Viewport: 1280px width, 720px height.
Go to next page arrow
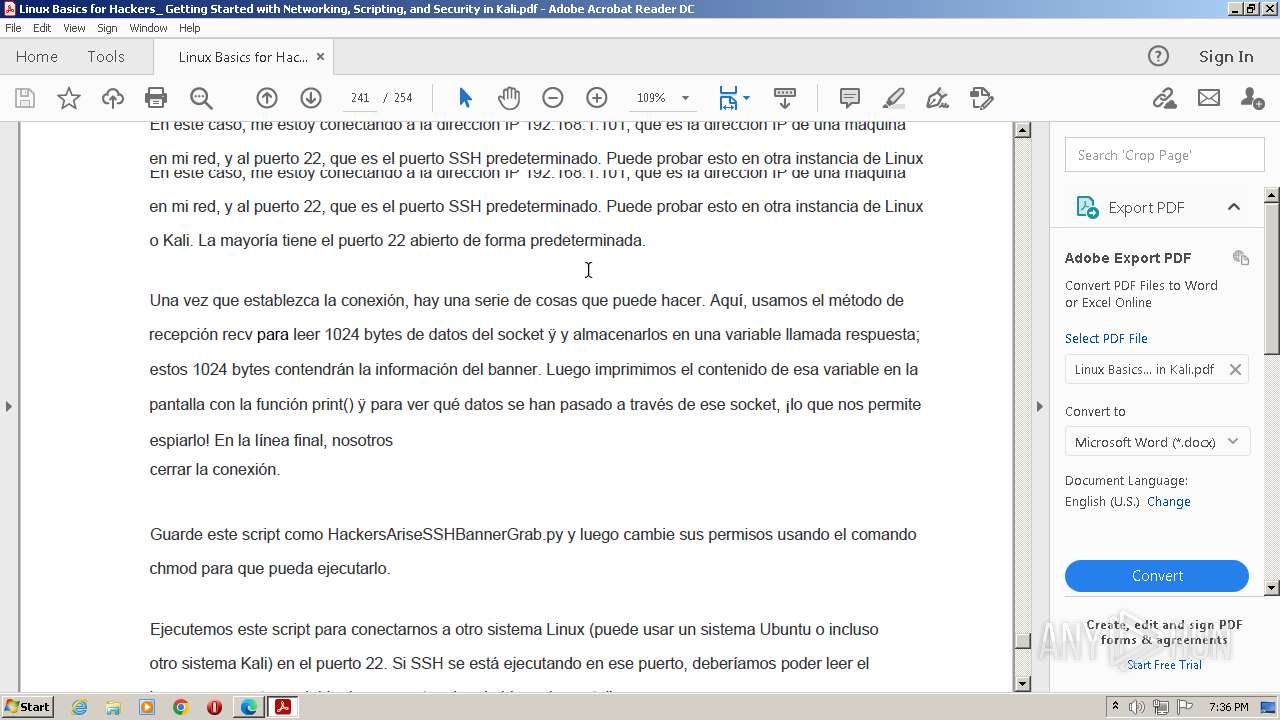(311, 98)
